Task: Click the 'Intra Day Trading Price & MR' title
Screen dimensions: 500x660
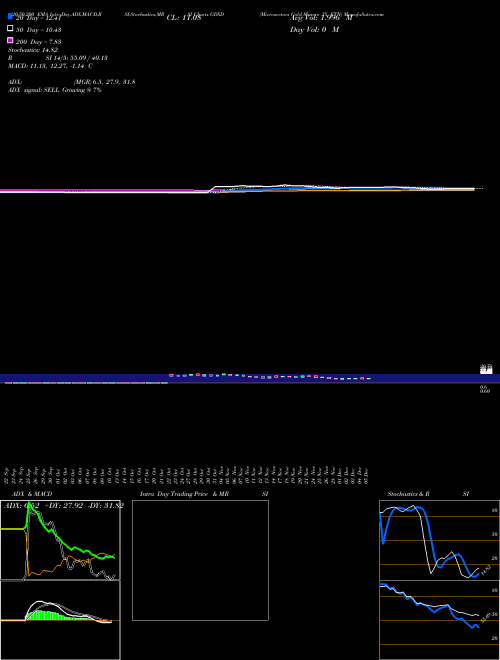Action: coord(184,494)
